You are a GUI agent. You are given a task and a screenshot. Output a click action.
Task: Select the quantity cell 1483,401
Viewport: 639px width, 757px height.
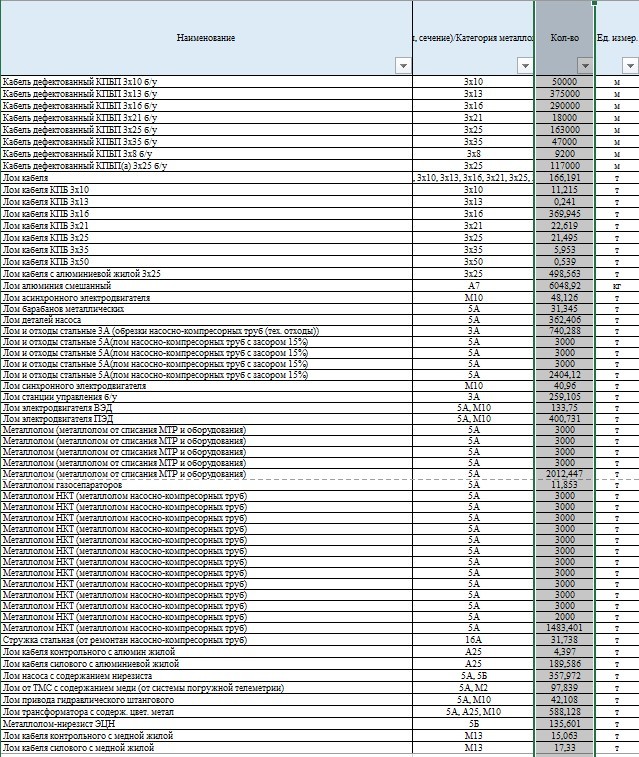coord(564,628)
